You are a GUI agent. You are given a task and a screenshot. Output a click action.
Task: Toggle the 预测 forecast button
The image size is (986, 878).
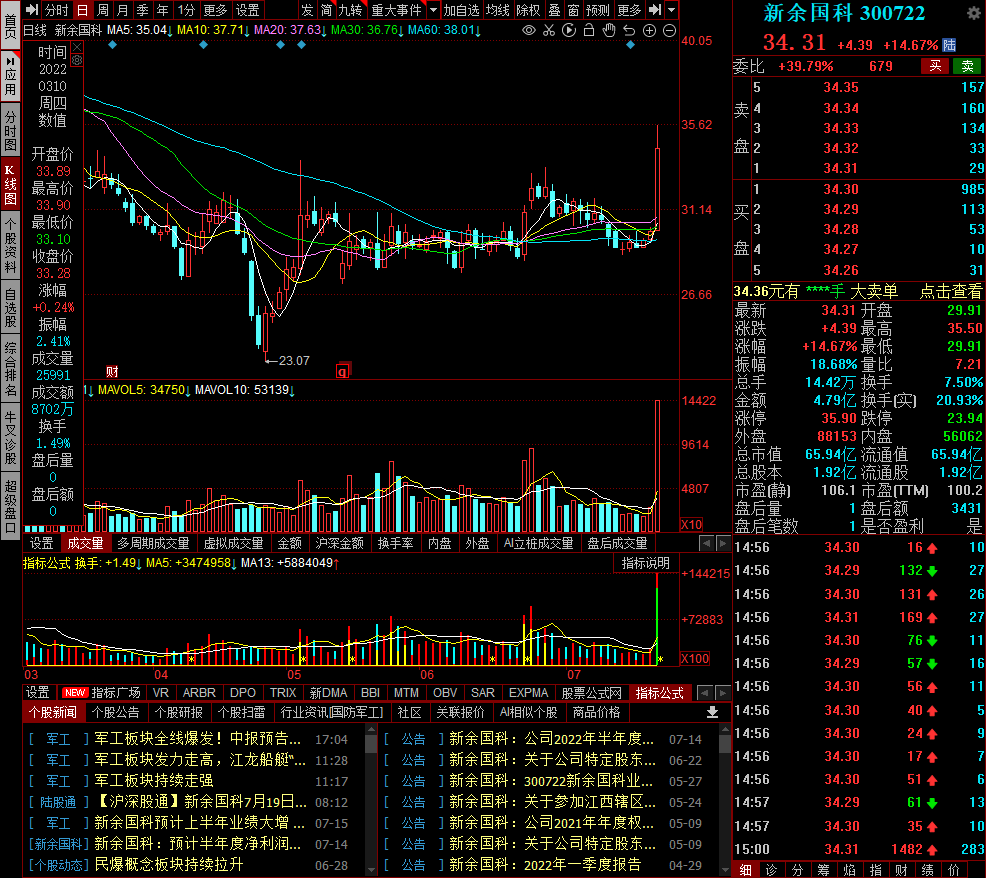click(x=597, y=10)
